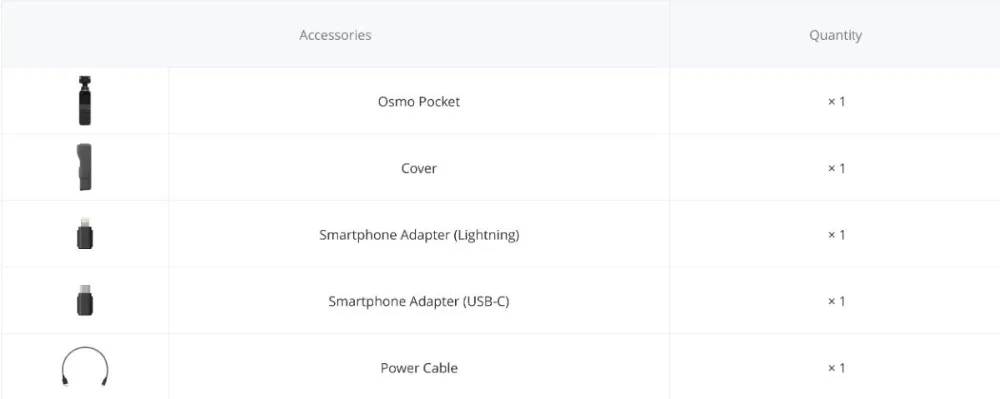
Task: Click Smartphone Adapter (USB-C) label
Action: (x=419, y=301)
